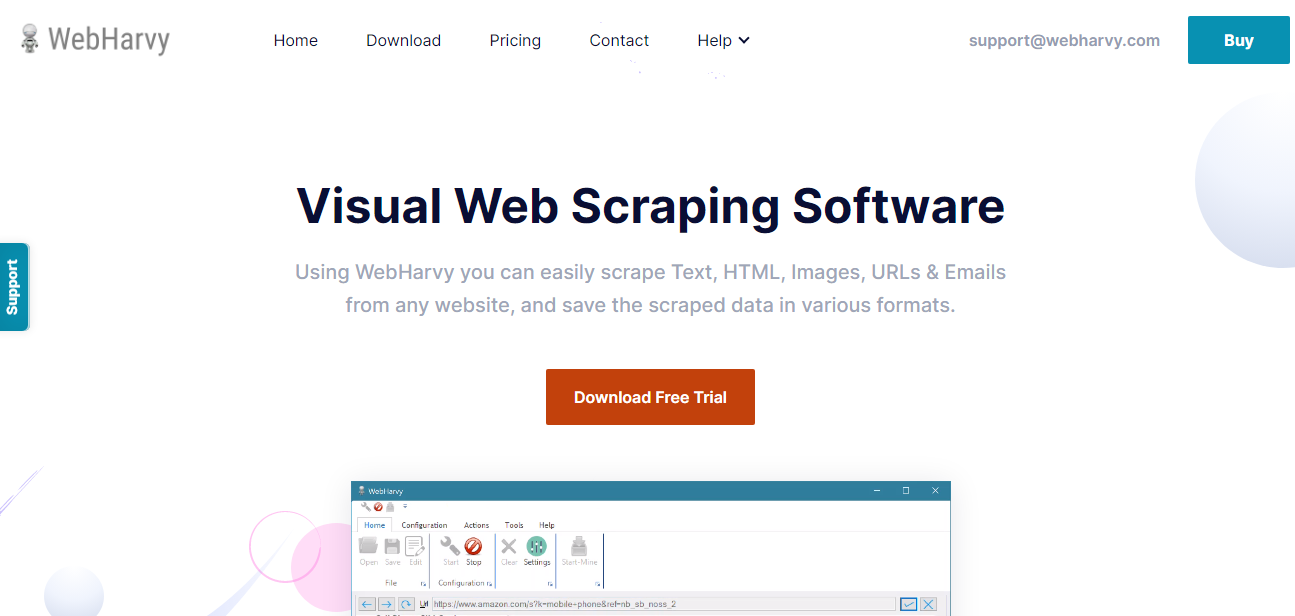Image resolution: width=1295 pixels, height=616 pixels.
Task: Click the refresh icon beside the address bar
Action: pyautogui.click(x=405, y=603)
